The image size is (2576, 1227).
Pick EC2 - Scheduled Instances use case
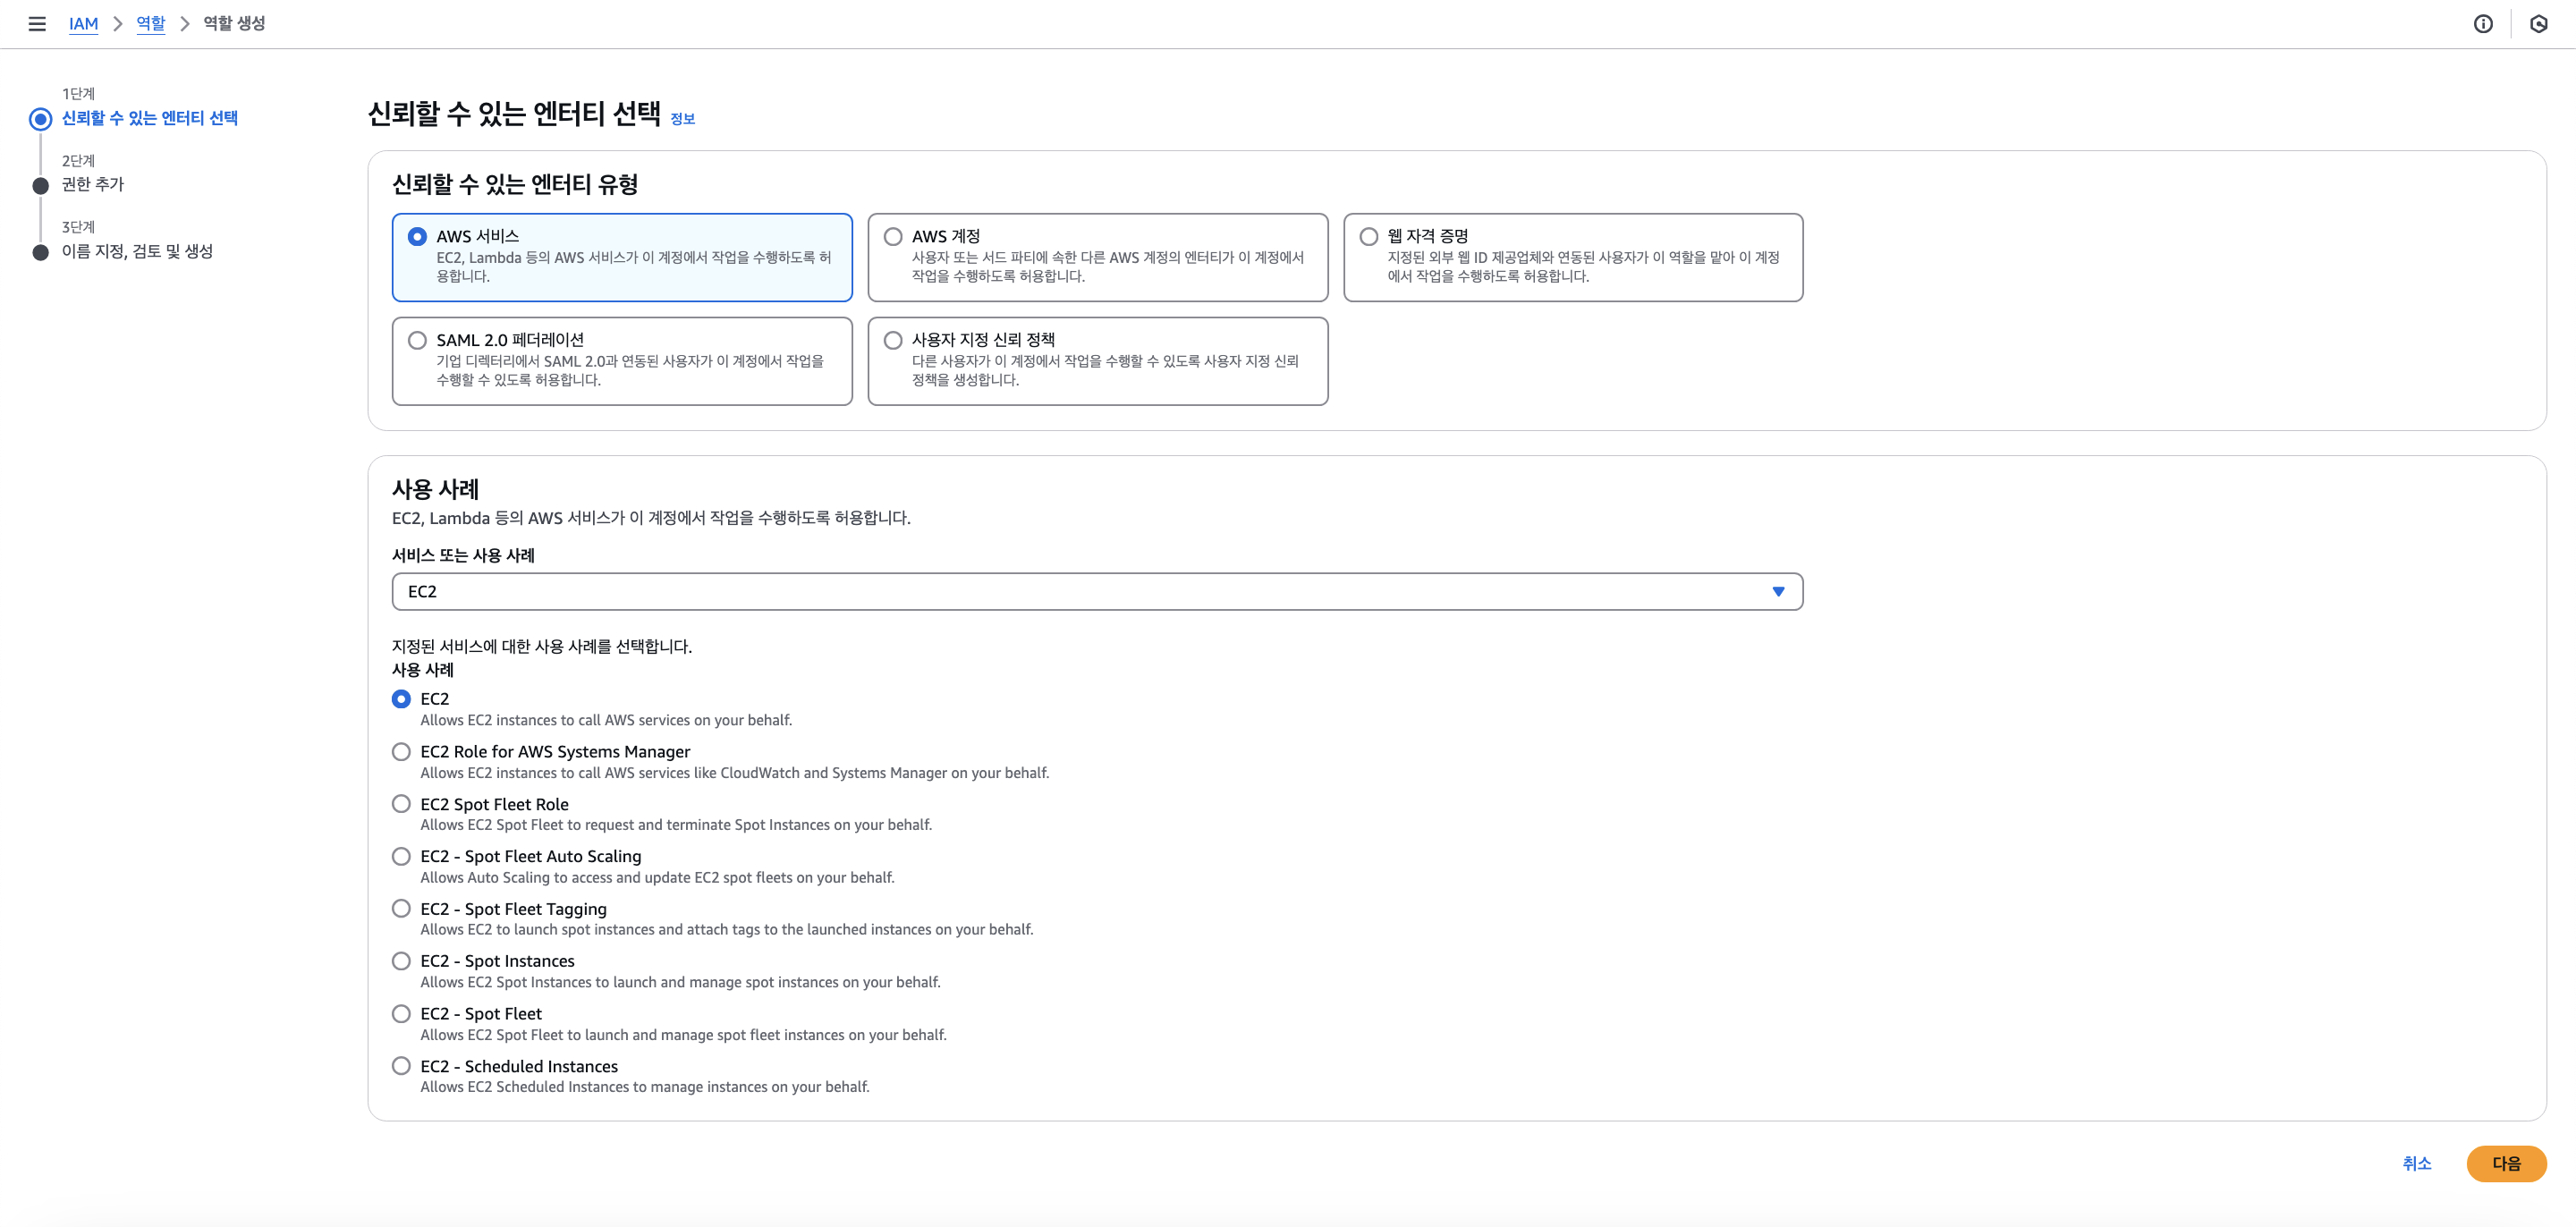(x=401, y=1066)
